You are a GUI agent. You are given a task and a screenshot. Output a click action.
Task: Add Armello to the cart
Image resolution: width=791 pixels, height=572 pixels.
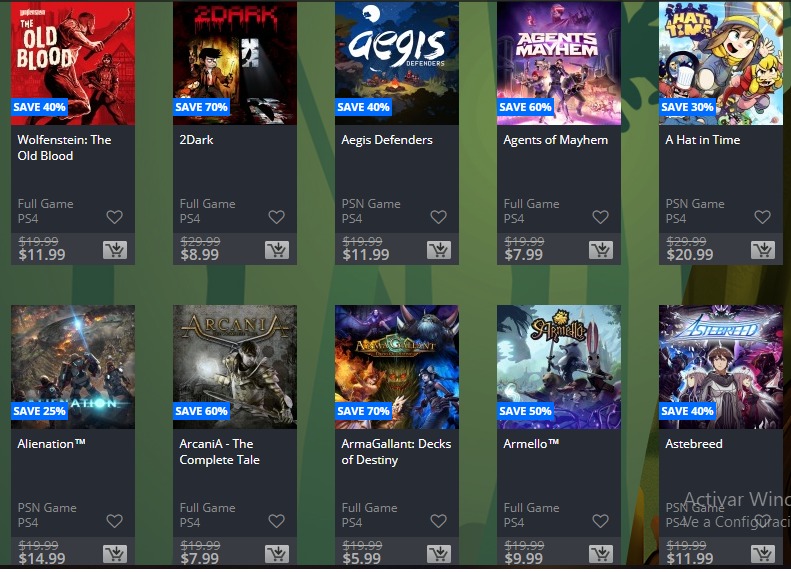(601, 554)
